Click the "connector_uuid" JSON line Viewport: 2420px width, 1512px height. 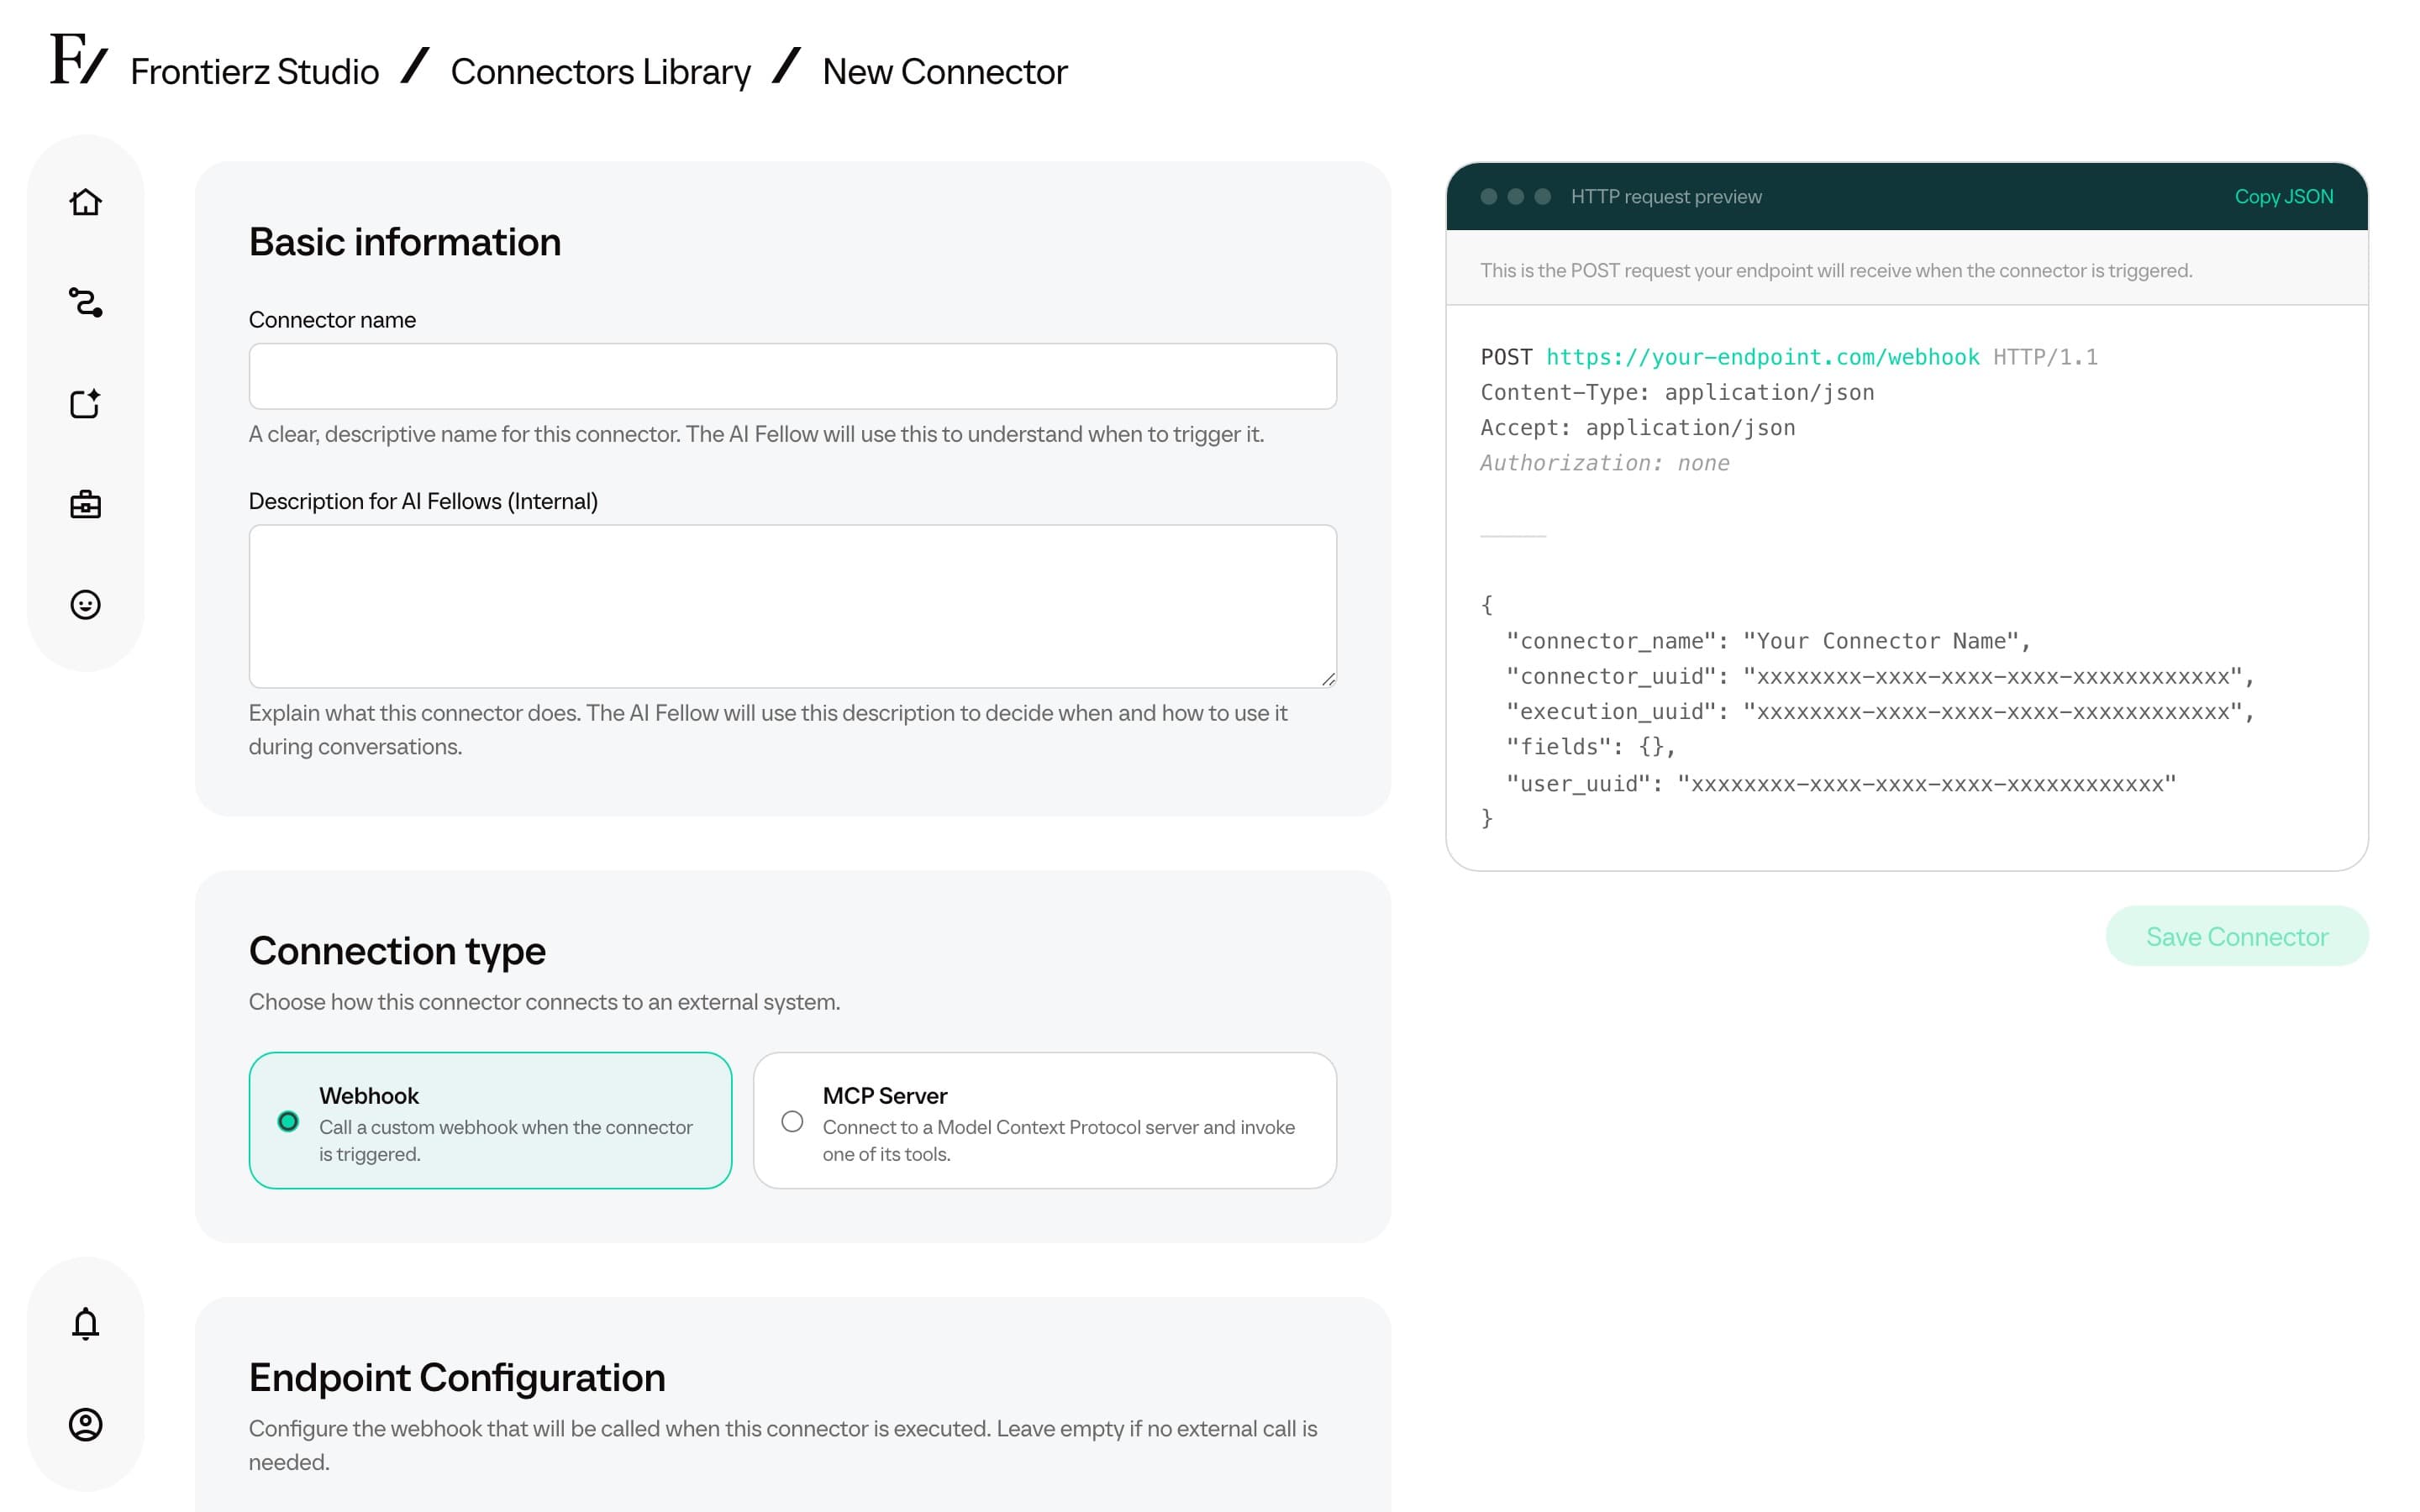pos(1880,677)
